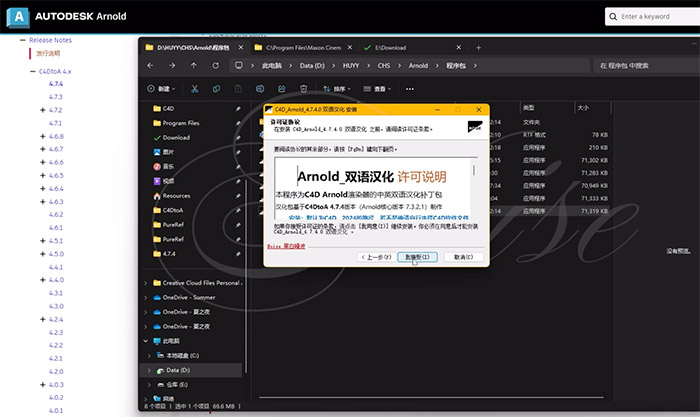This screenshot has width=700, height=417.
Task: Click the Autodesk Arnold logo icon
Action: pyautogui.click(x=18, y=17)
